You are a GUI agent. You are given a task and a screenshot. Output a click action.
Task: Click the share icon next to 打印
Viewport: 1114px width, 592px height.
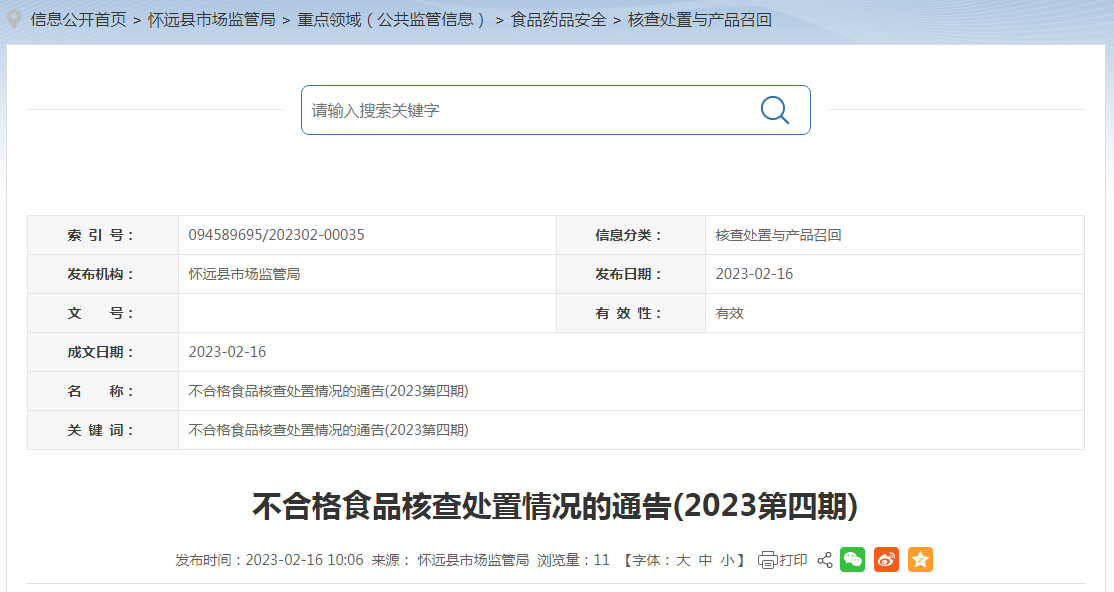point(825,560)
